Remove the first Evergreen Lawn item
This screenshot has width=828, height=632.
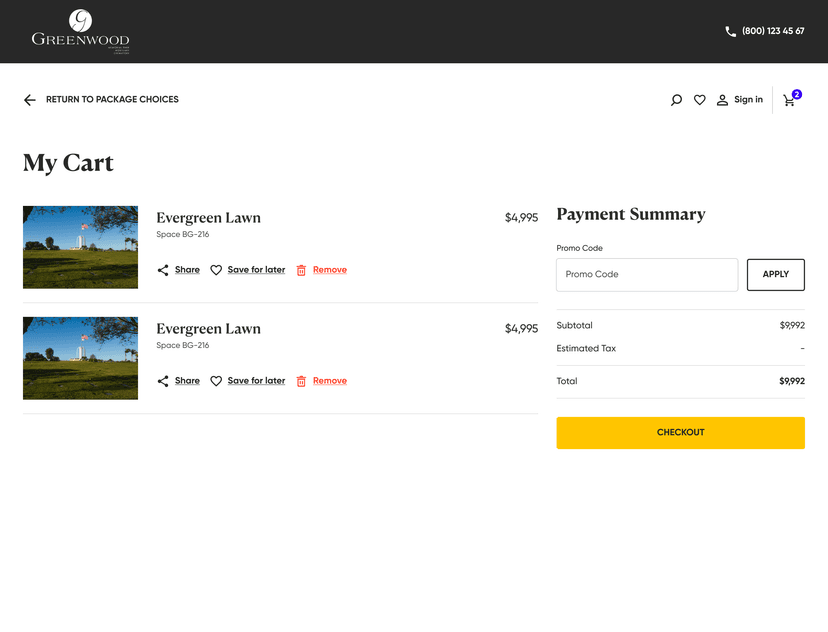[x=329, y=270]
